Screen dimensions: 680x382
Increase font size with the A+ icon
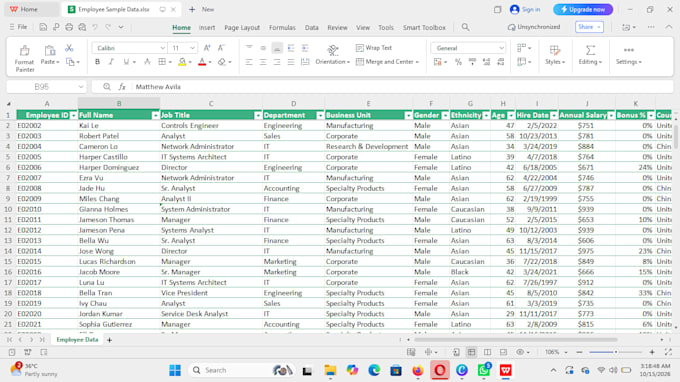[207, 48]
